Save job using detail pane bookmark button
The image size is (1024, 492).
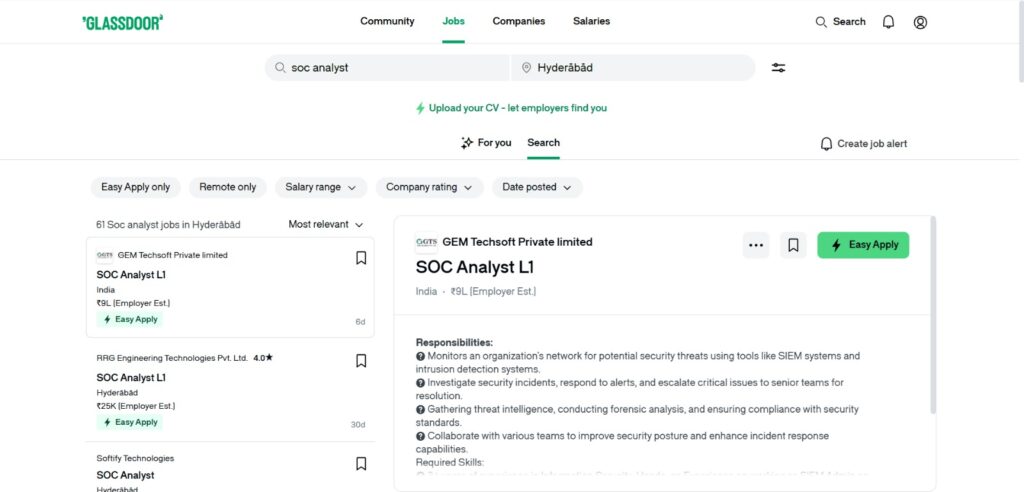tap(793, 245)
